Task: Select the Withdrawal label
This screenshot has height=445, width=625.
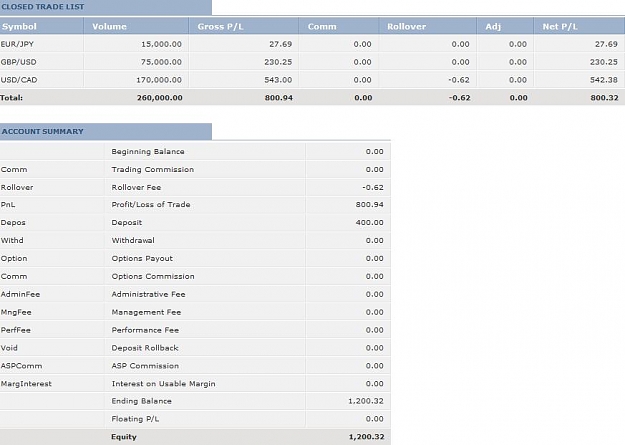Action: (x=133, y=240)
